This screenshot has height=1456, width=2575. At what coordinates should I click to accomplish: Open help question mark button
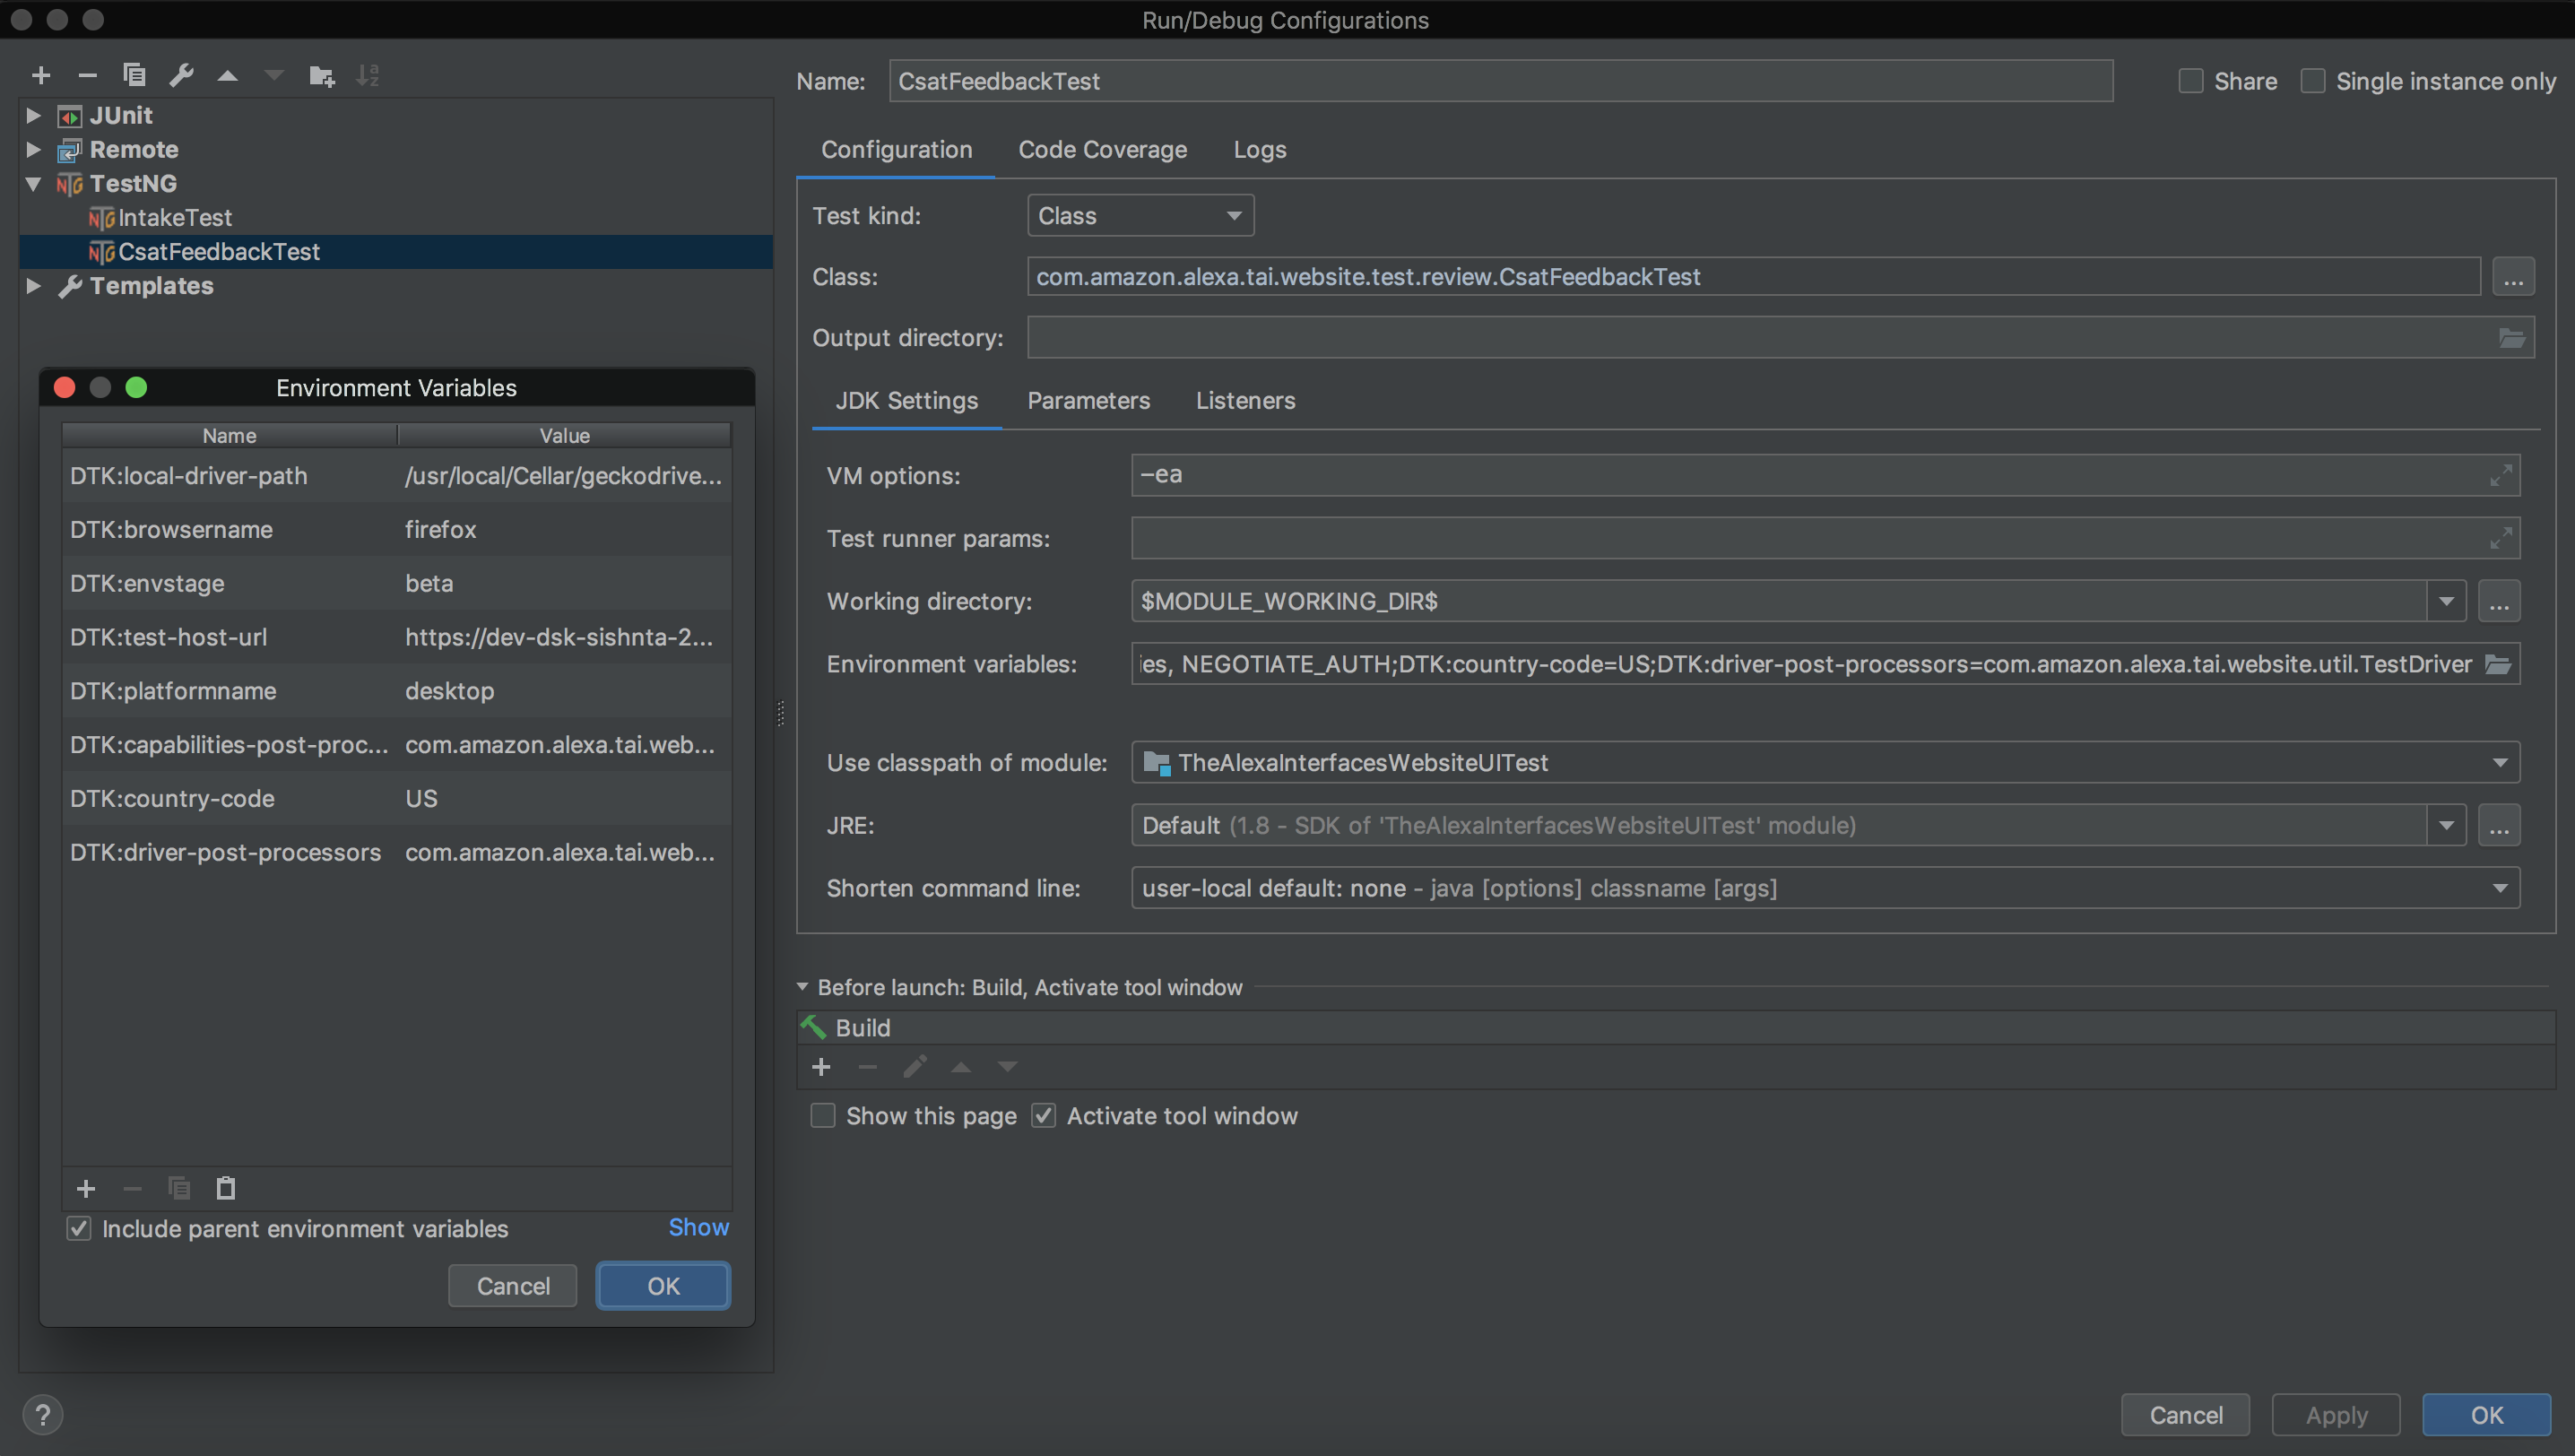(x=42, y=1415)
